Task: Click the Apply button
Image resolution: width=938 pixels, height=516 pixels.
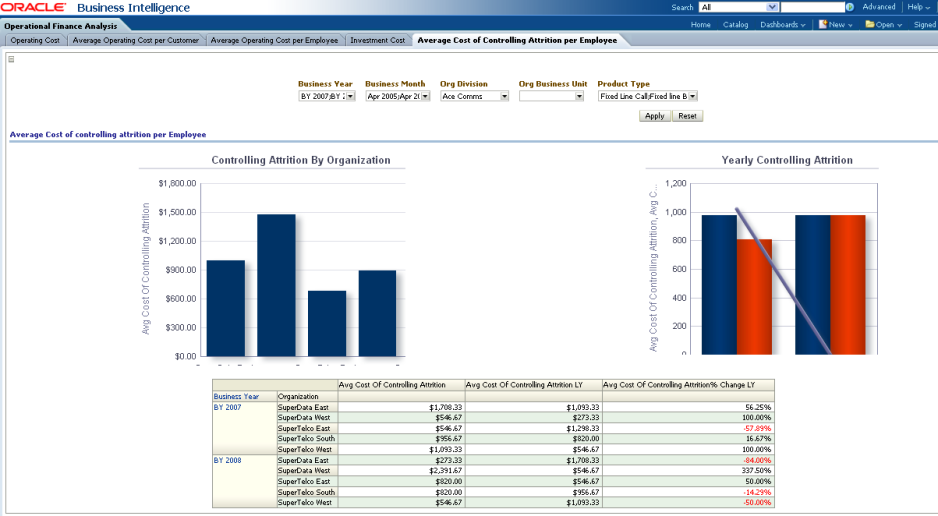Action: click(x=654, y=116)
